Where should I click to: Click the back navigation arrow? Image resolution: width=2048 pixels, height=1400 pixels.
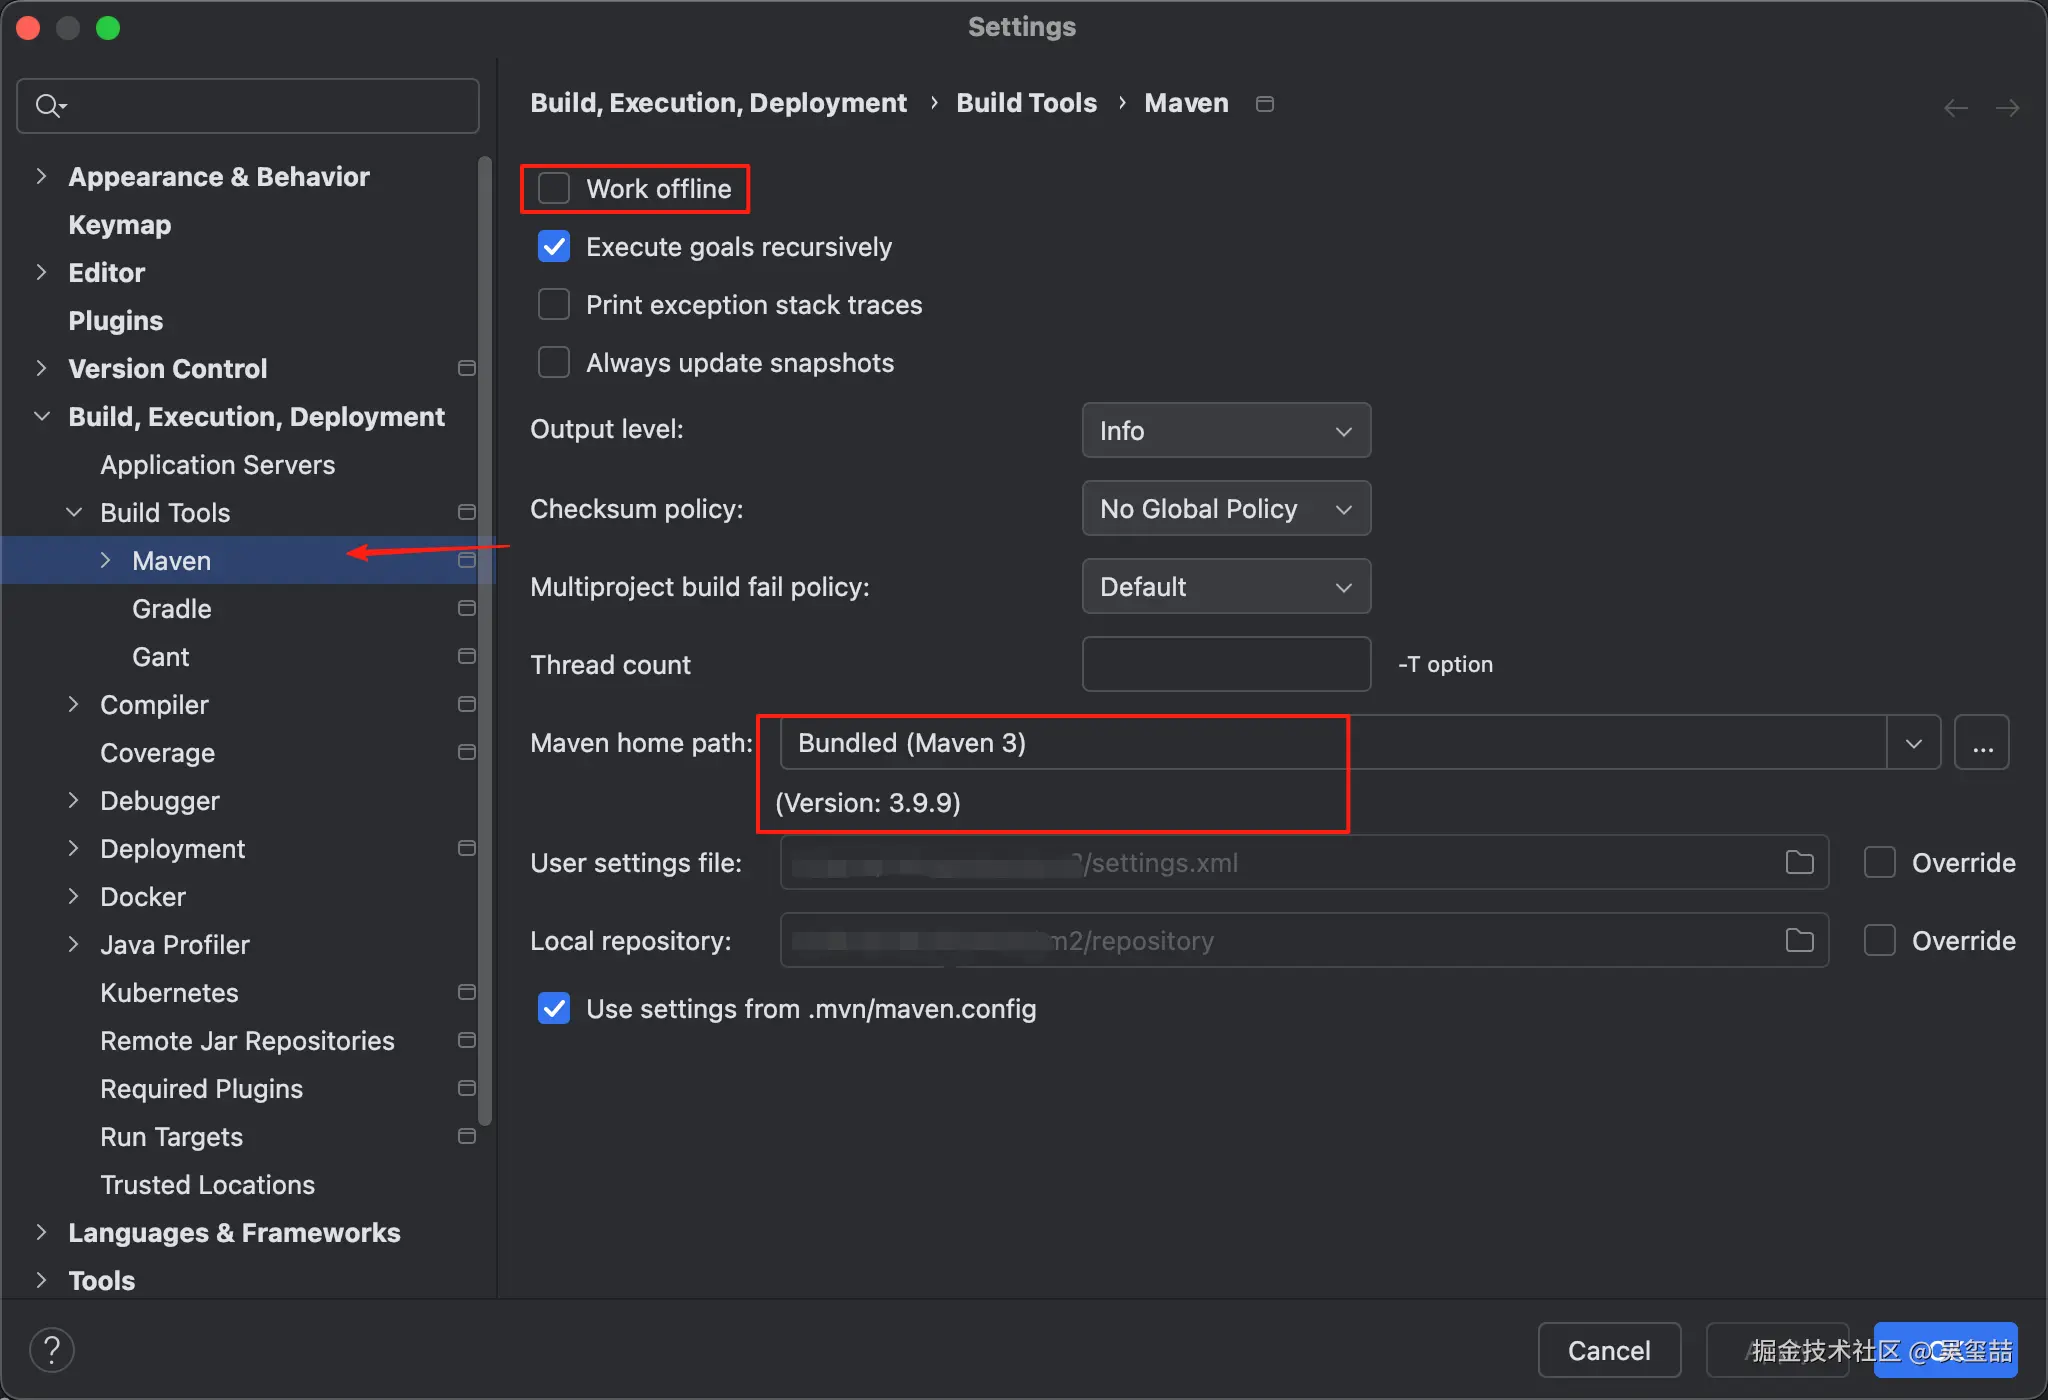[x=1955, y=107]
